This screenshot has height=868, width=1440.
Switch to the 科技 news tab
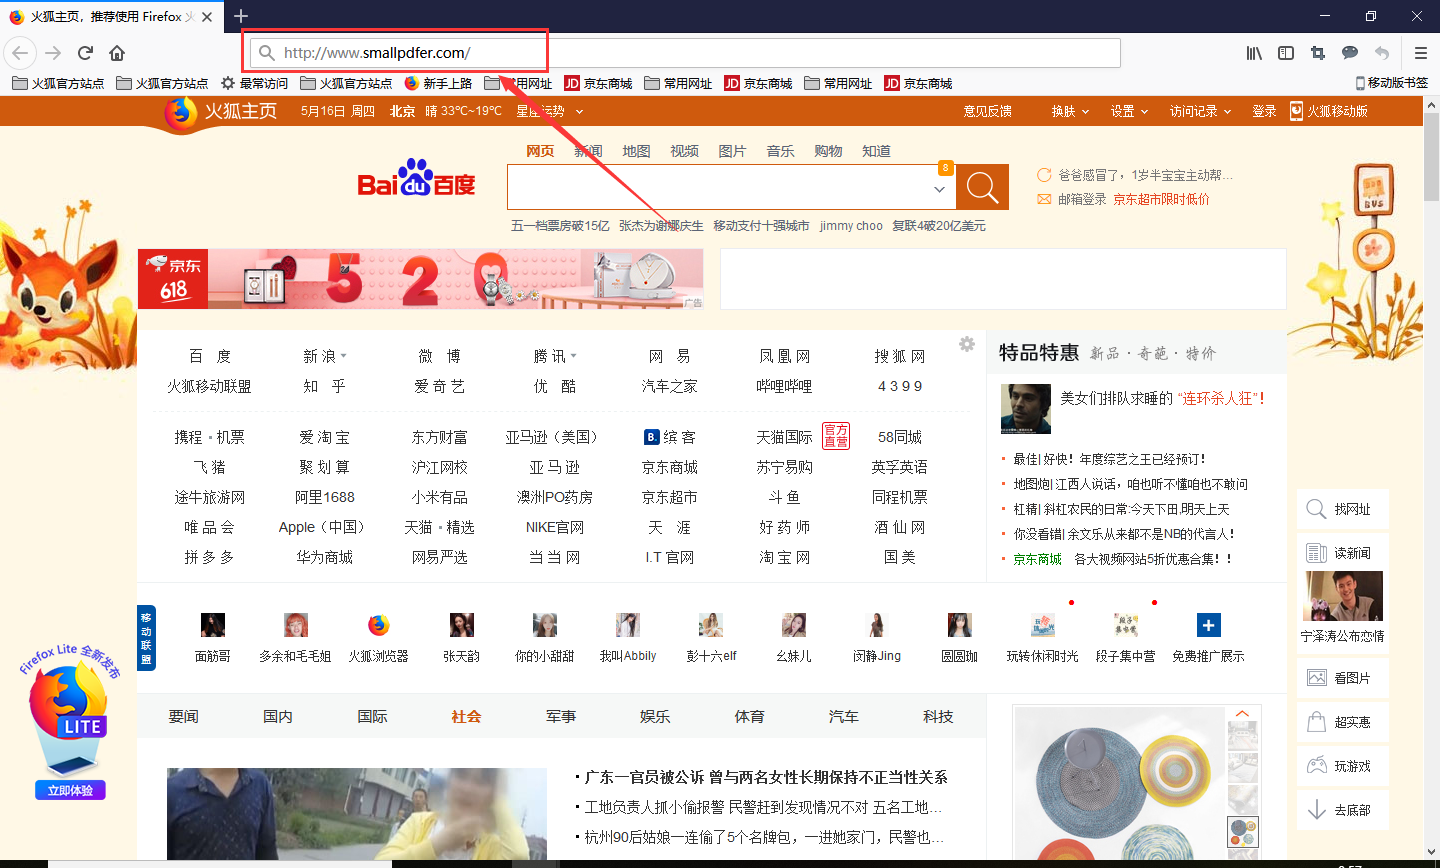pyautogui.click(x=938, y=716)
